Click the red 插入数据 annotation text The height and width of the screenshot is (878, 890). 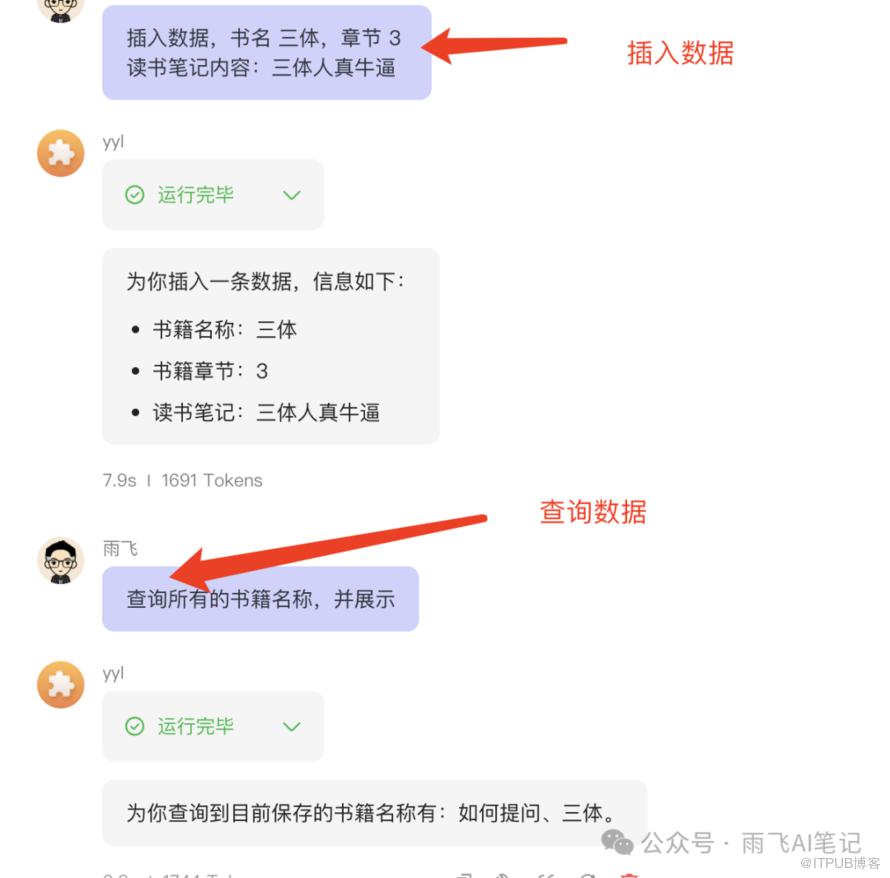(x=680, y=53)
